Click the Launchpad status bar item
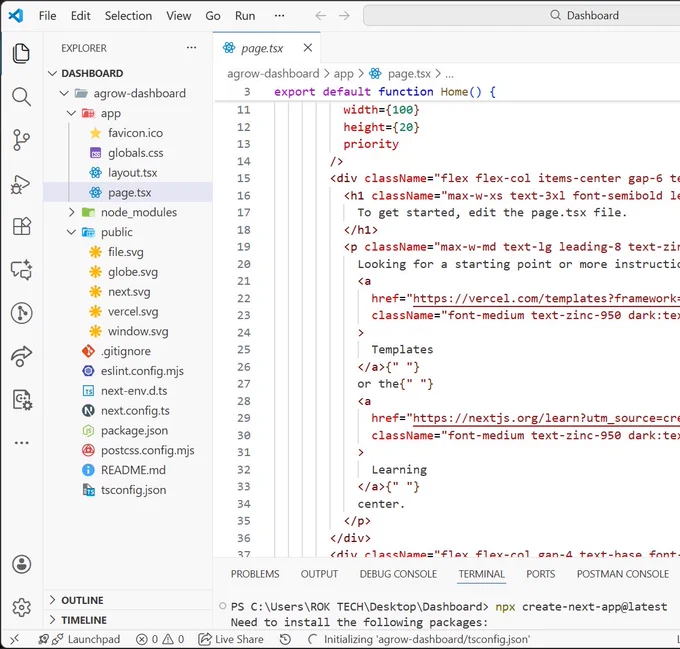 point(79,639)
